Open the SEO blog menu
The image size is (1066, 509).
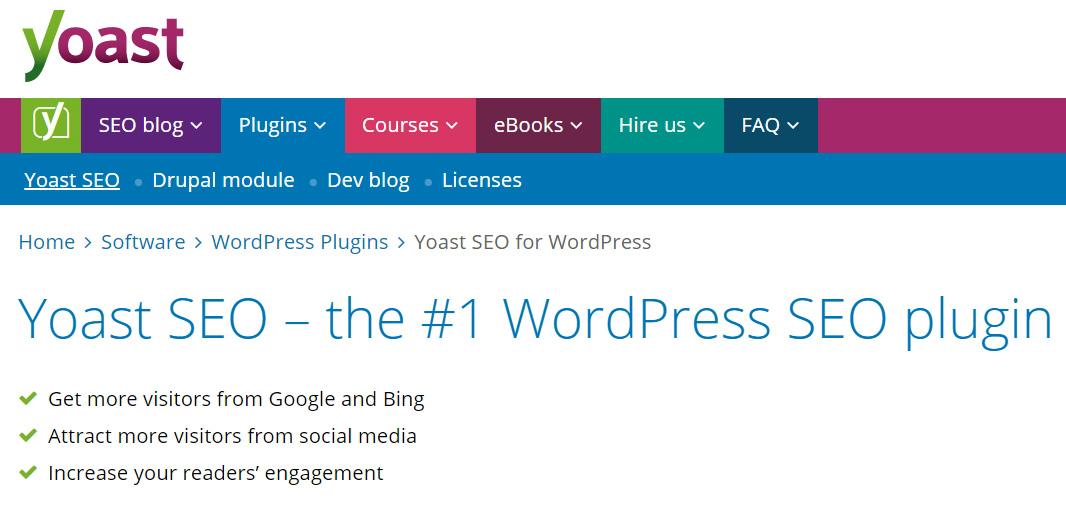coord(151,125)
